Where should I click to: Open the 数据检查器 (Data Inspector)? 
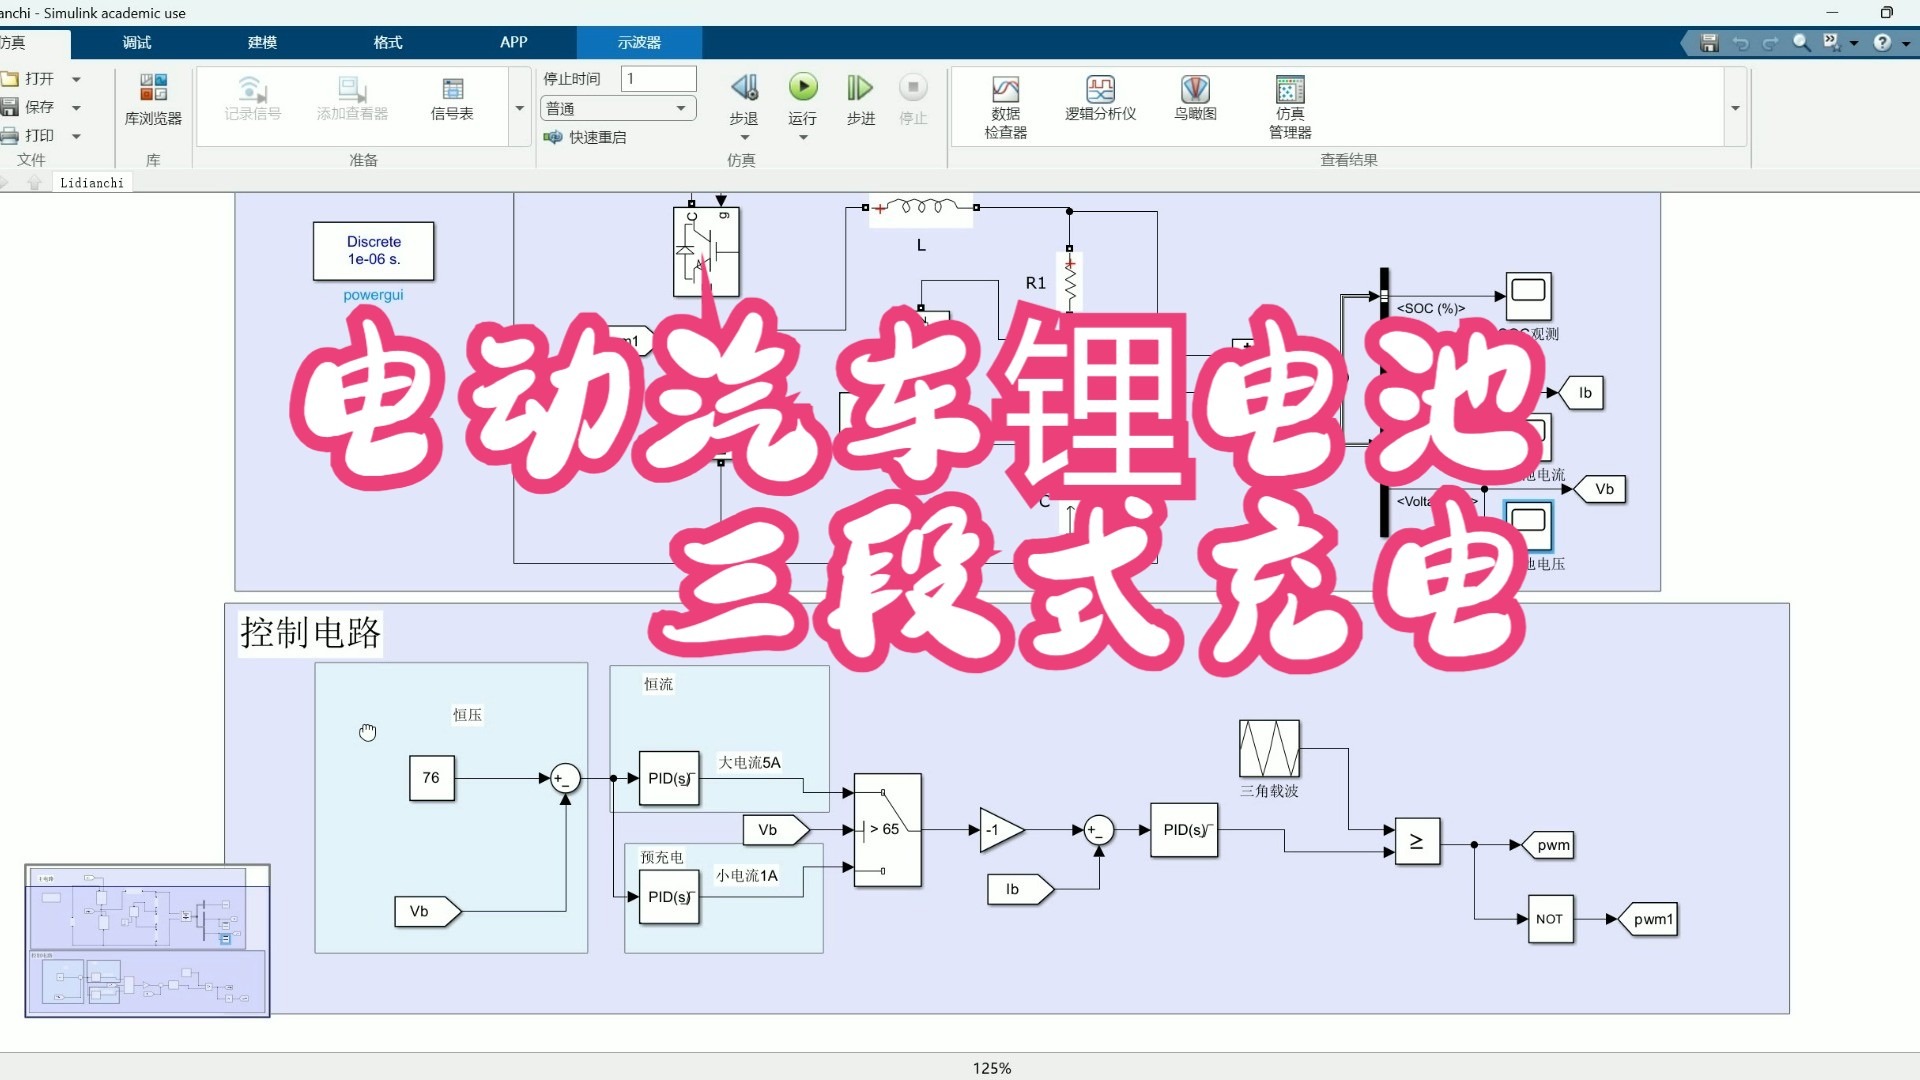click(1006, 100)
